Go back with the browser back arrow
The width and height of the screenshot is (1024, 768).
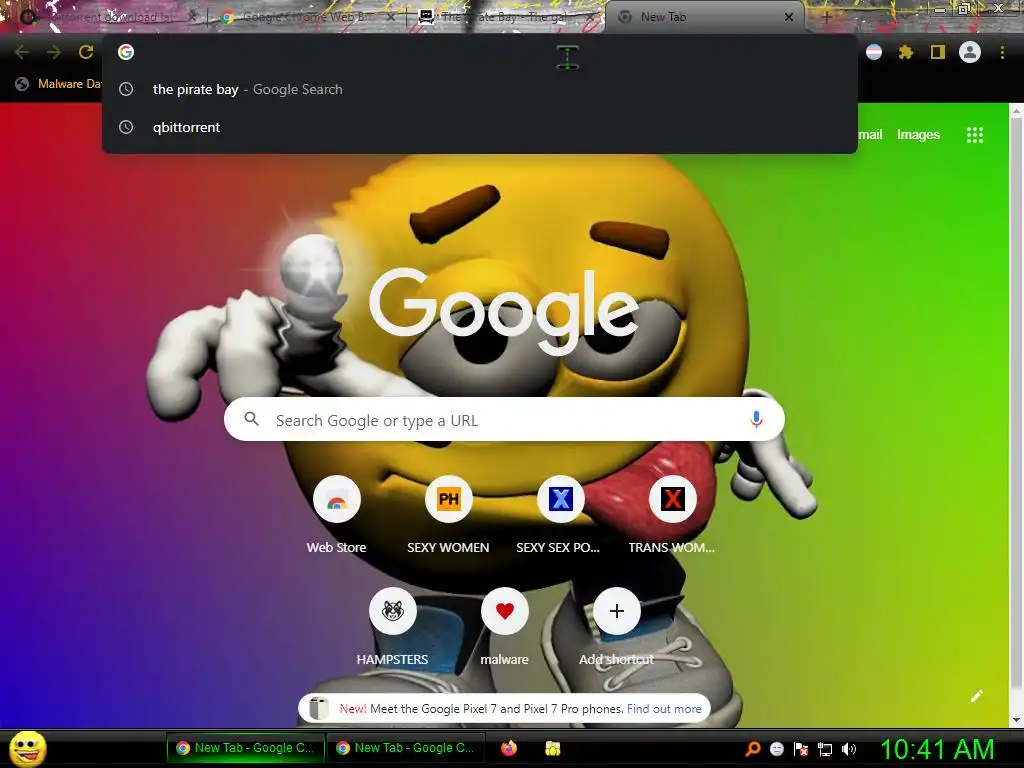tap(22, 52)
